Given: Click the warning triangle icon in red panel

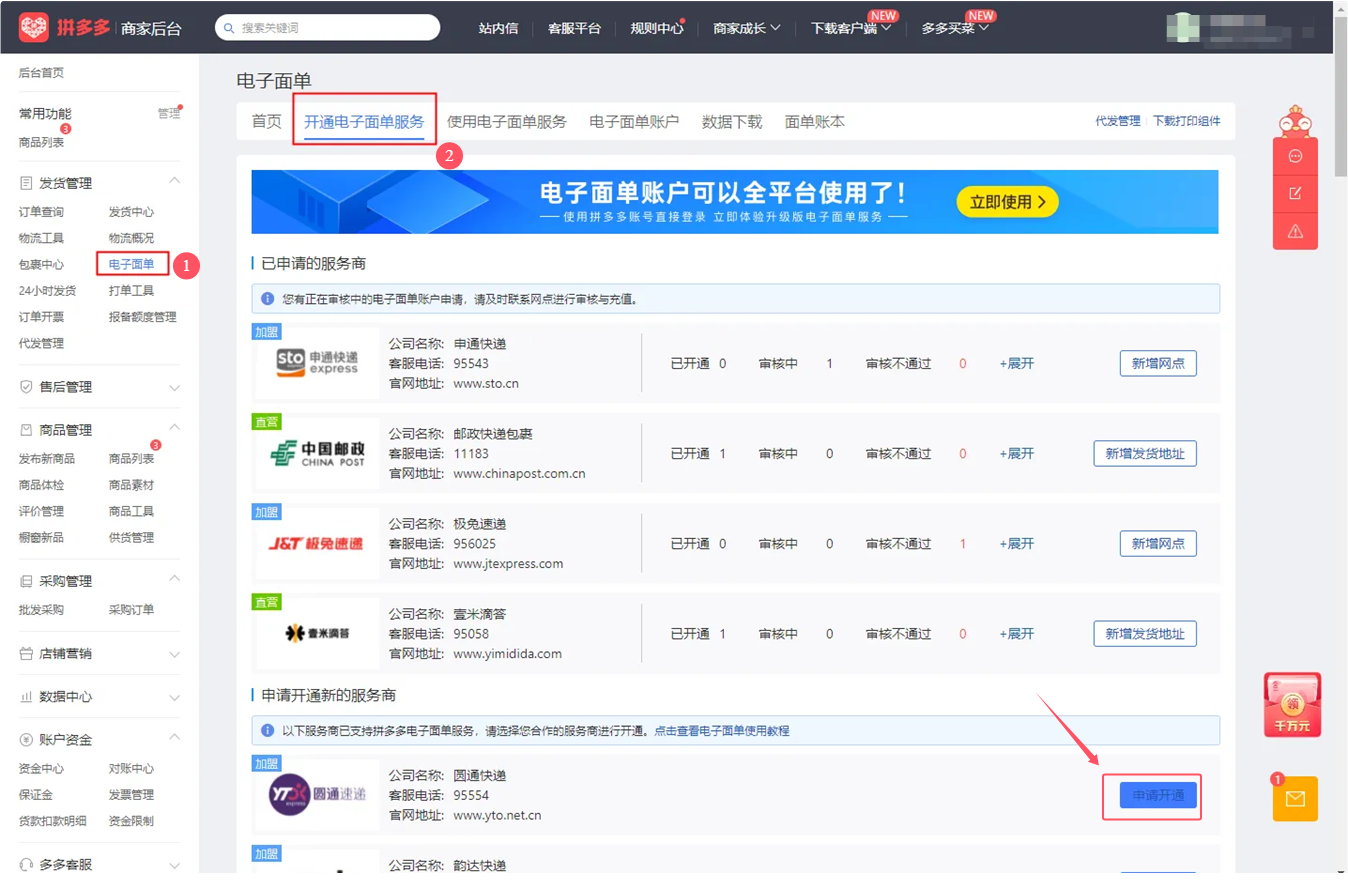Looking at the screenshot, I should coord(1295,231).
